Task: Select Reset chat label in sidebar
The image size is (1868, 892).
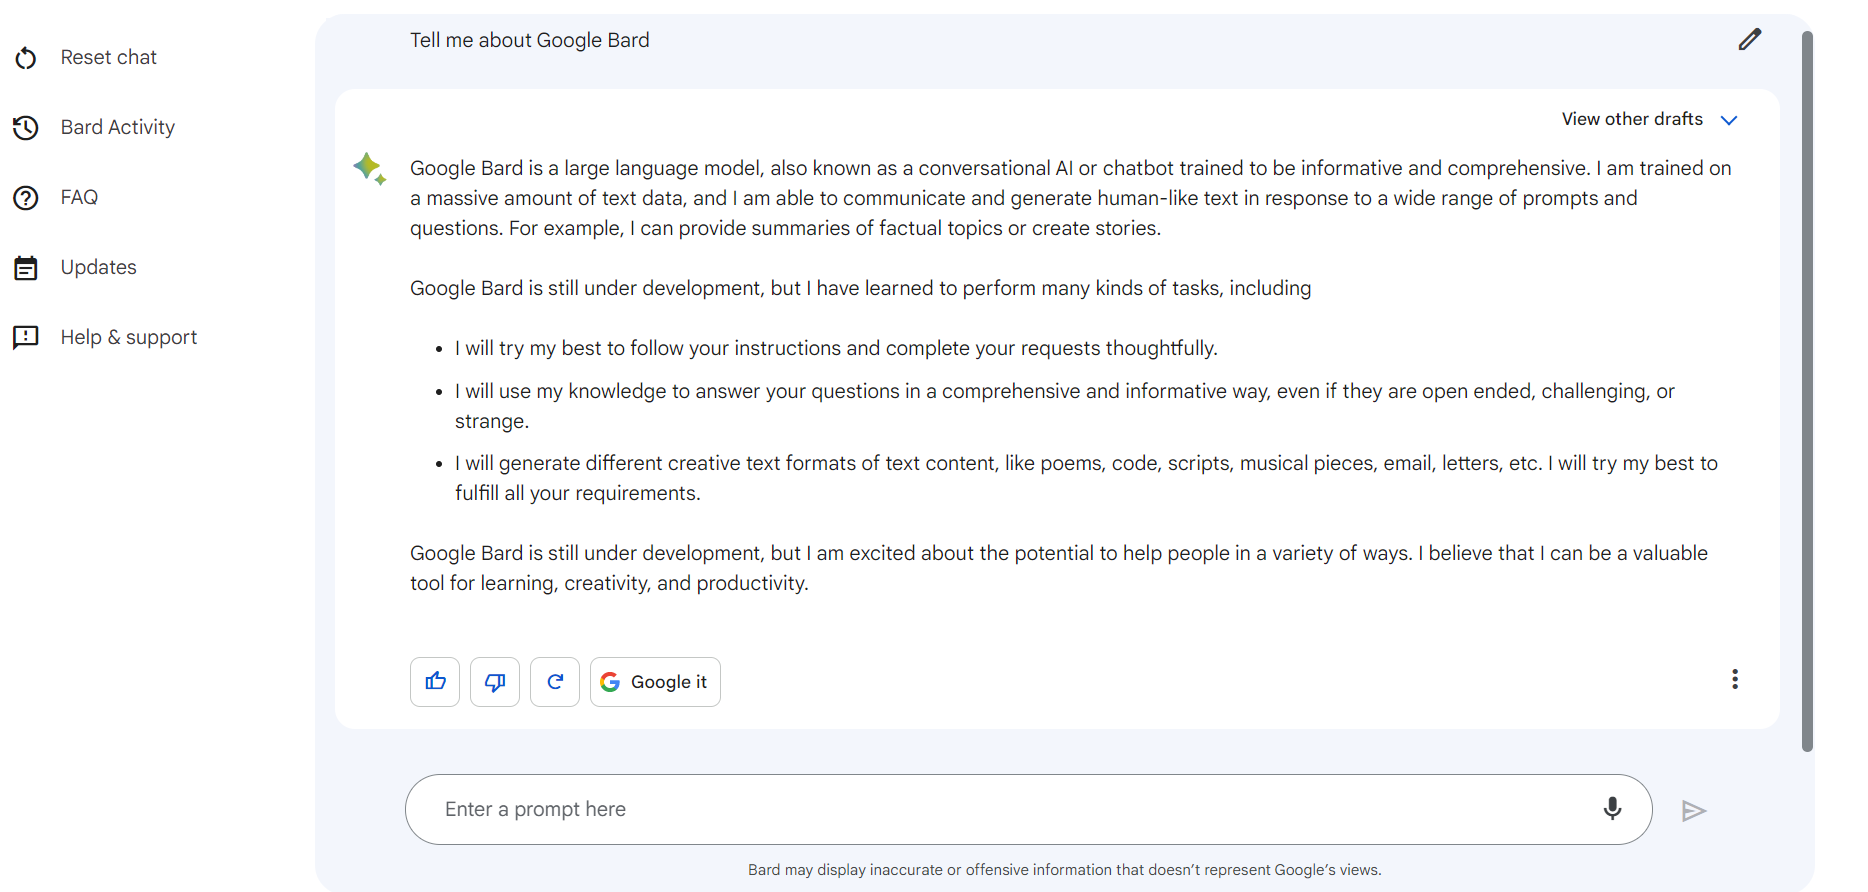Action: click(109, 57)
